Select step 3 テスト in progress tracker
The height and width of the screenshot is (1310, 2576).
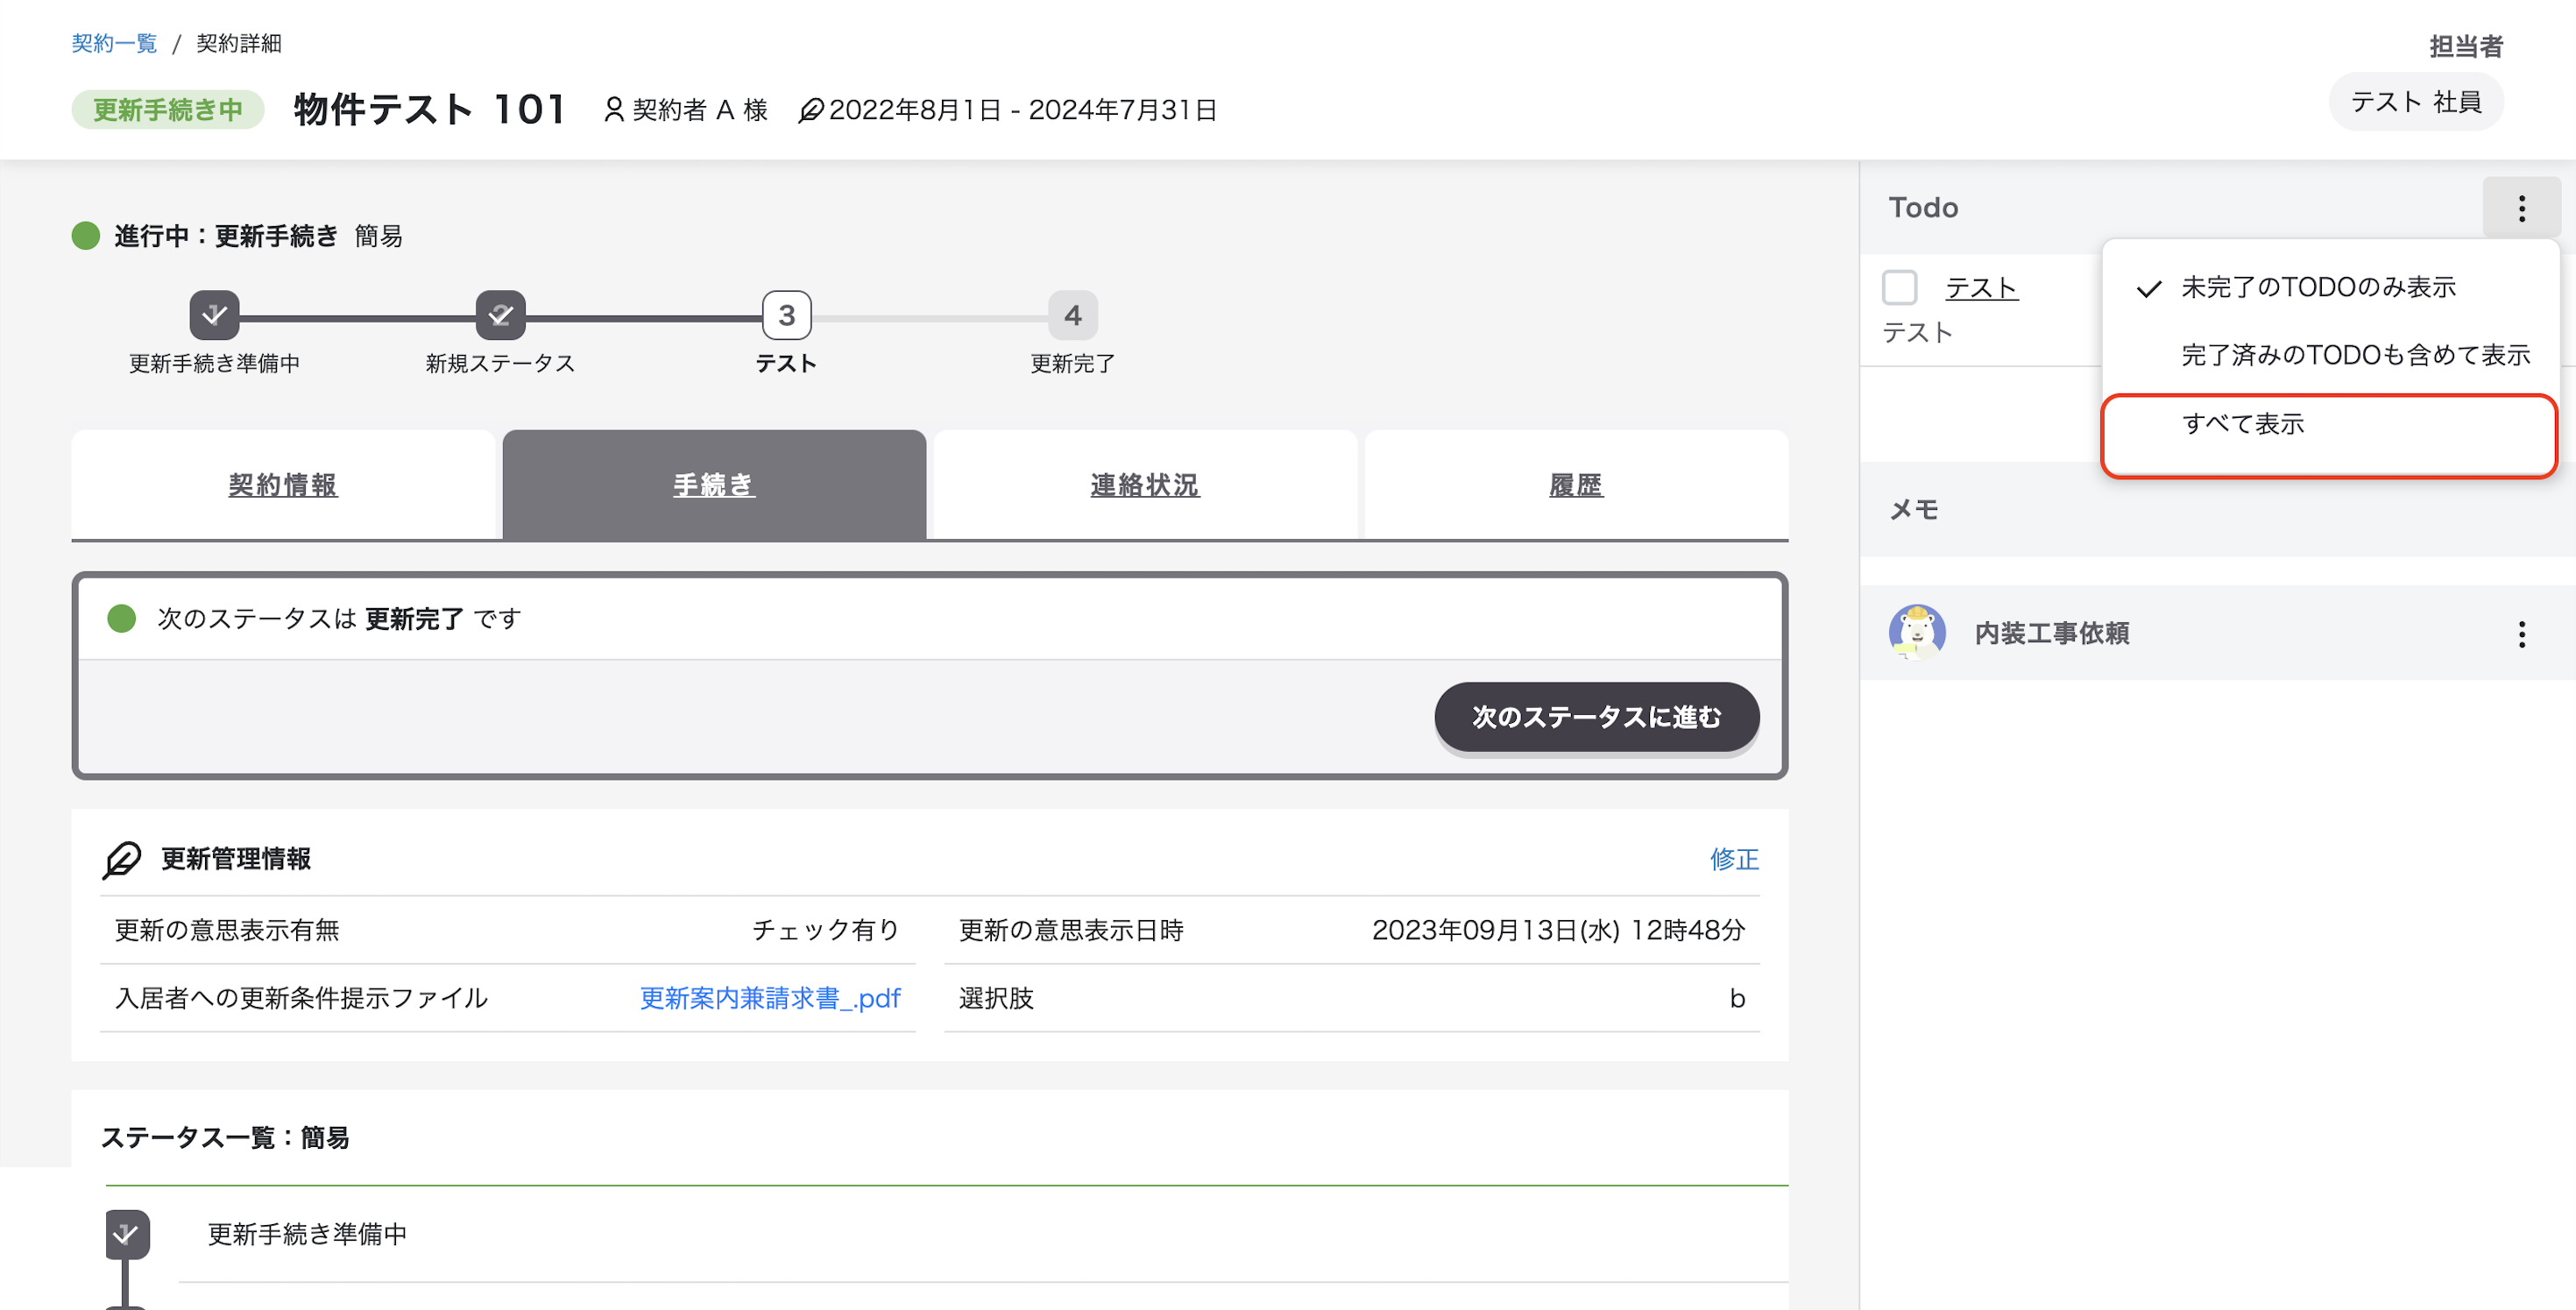click(x=786, y=316)
